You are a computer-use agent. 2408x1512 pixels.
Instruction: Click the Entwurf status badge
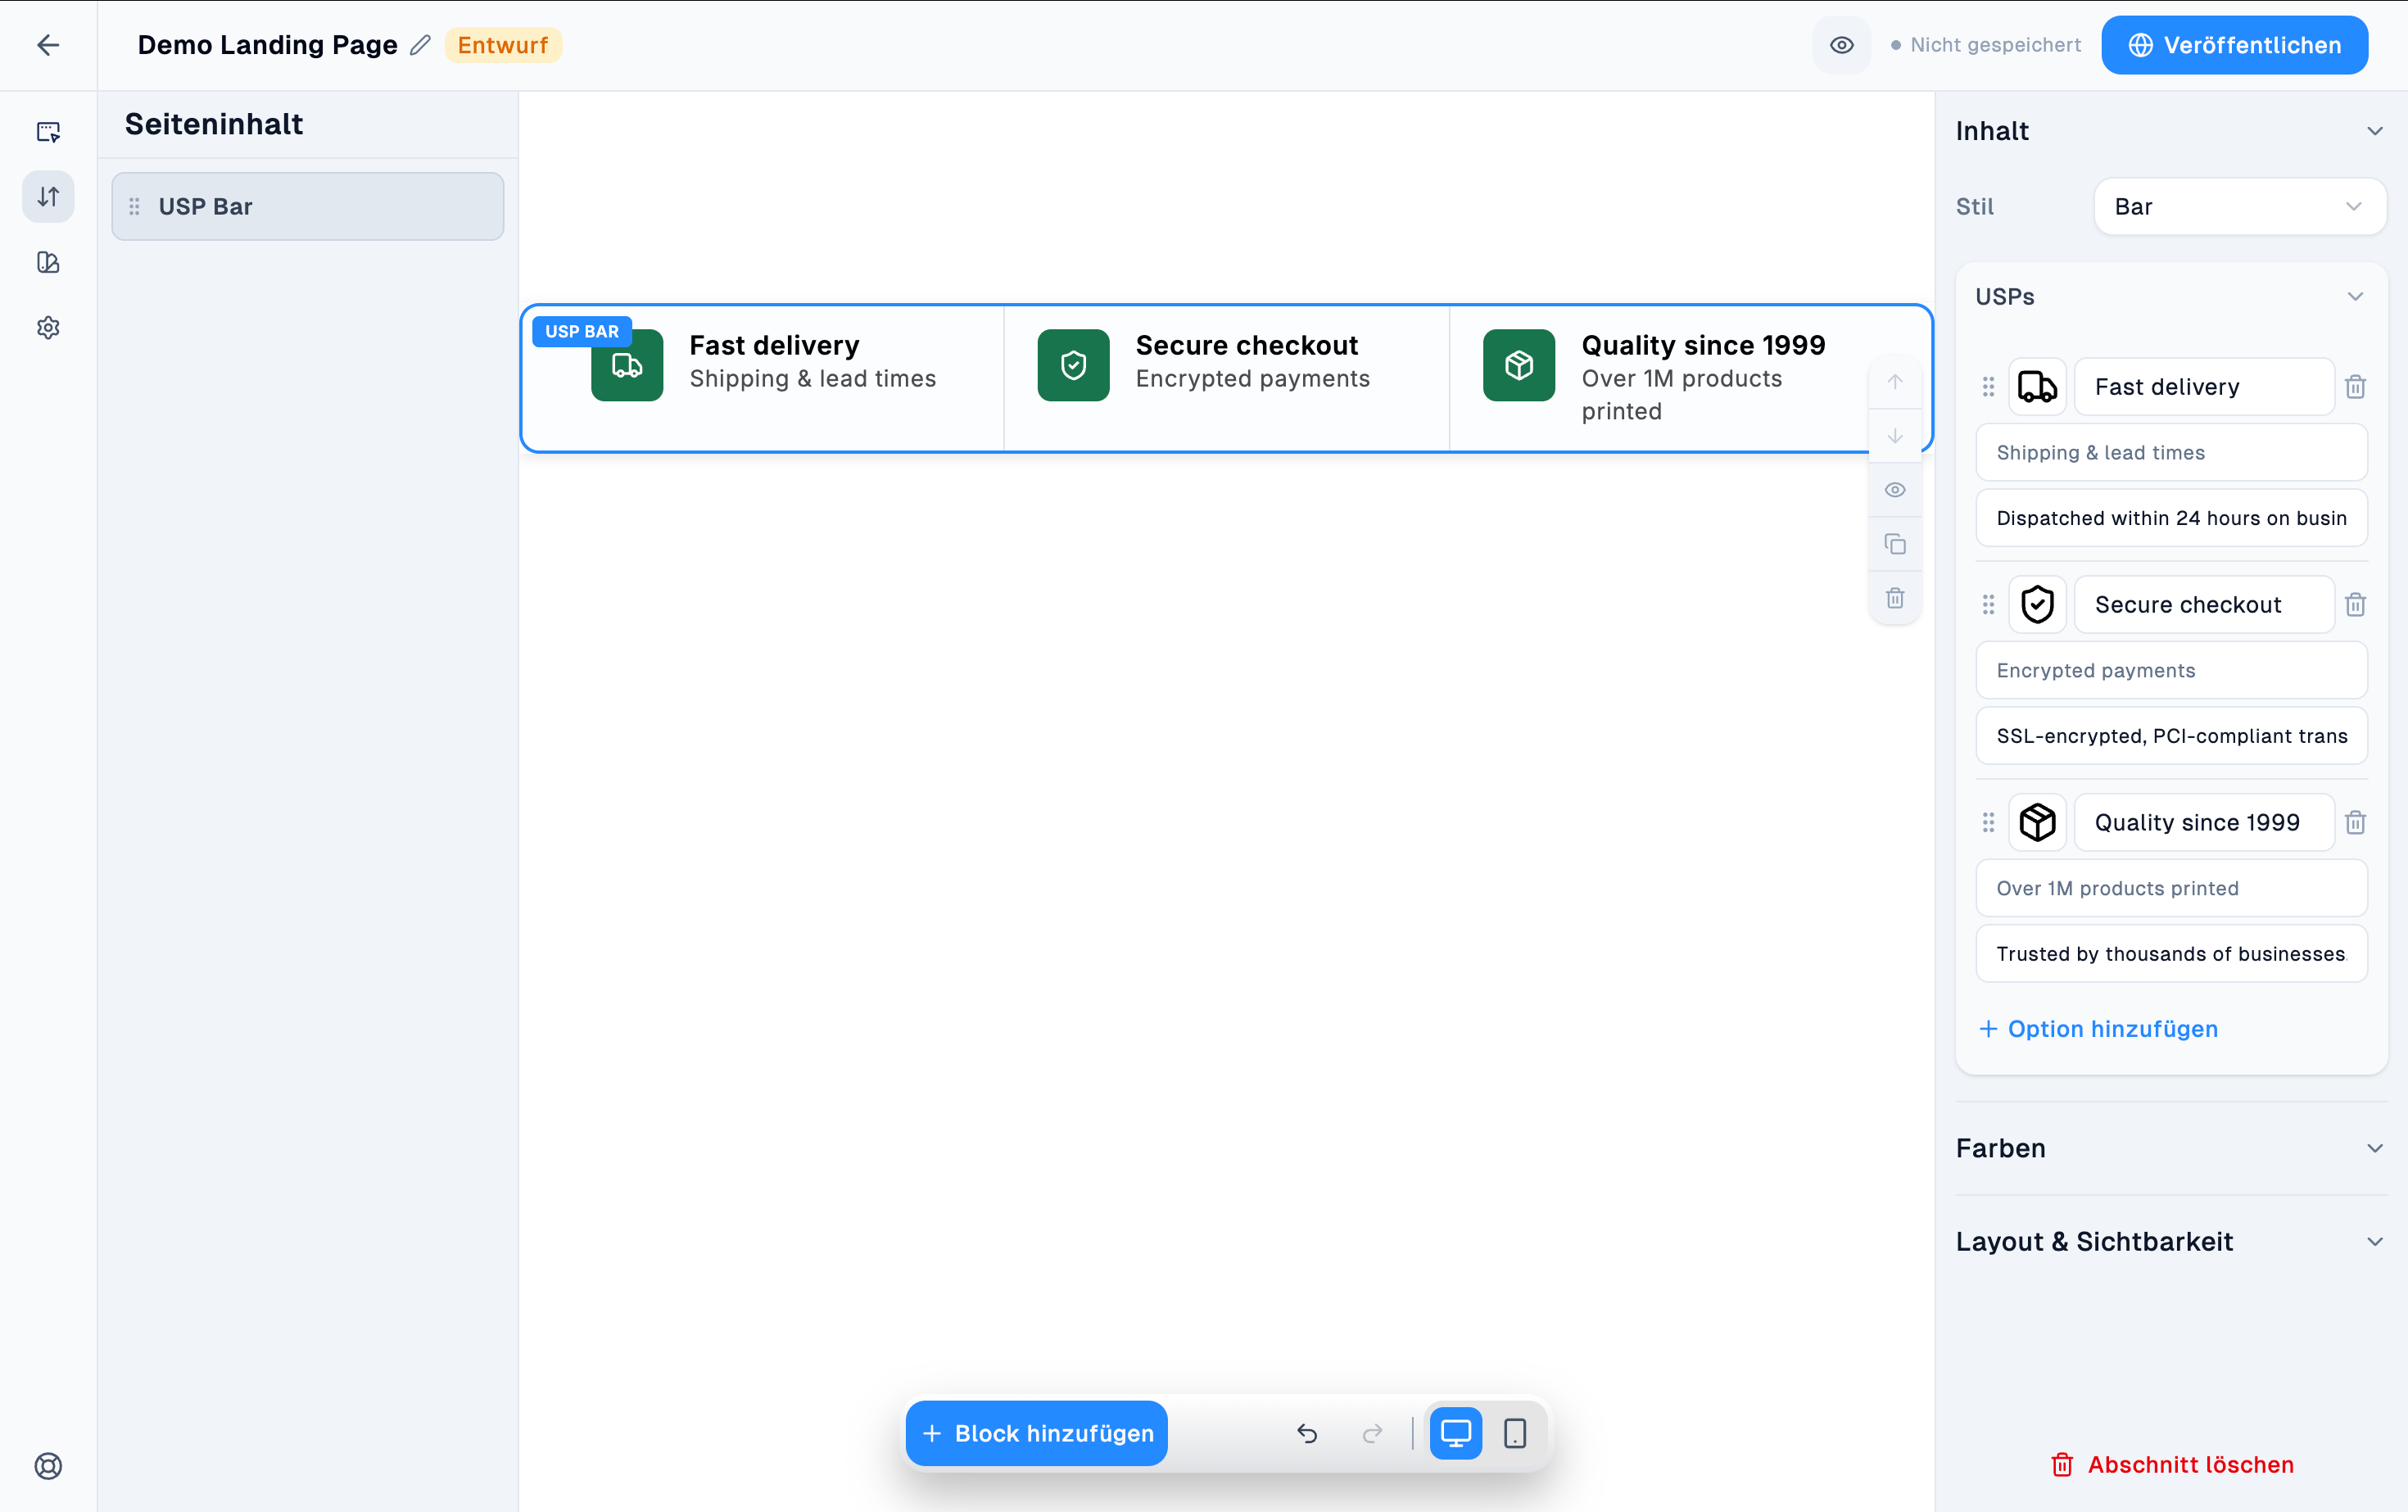coord(503,45)
